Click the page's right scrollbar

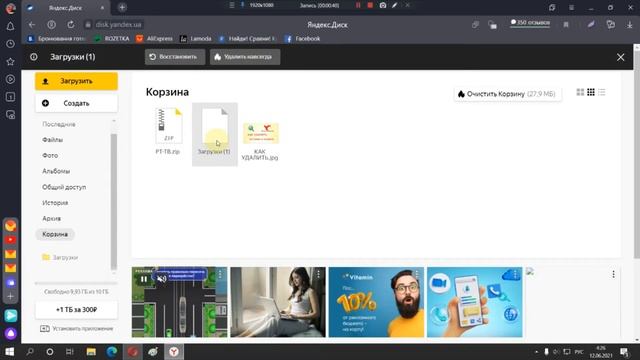click(x=637, y=154)
